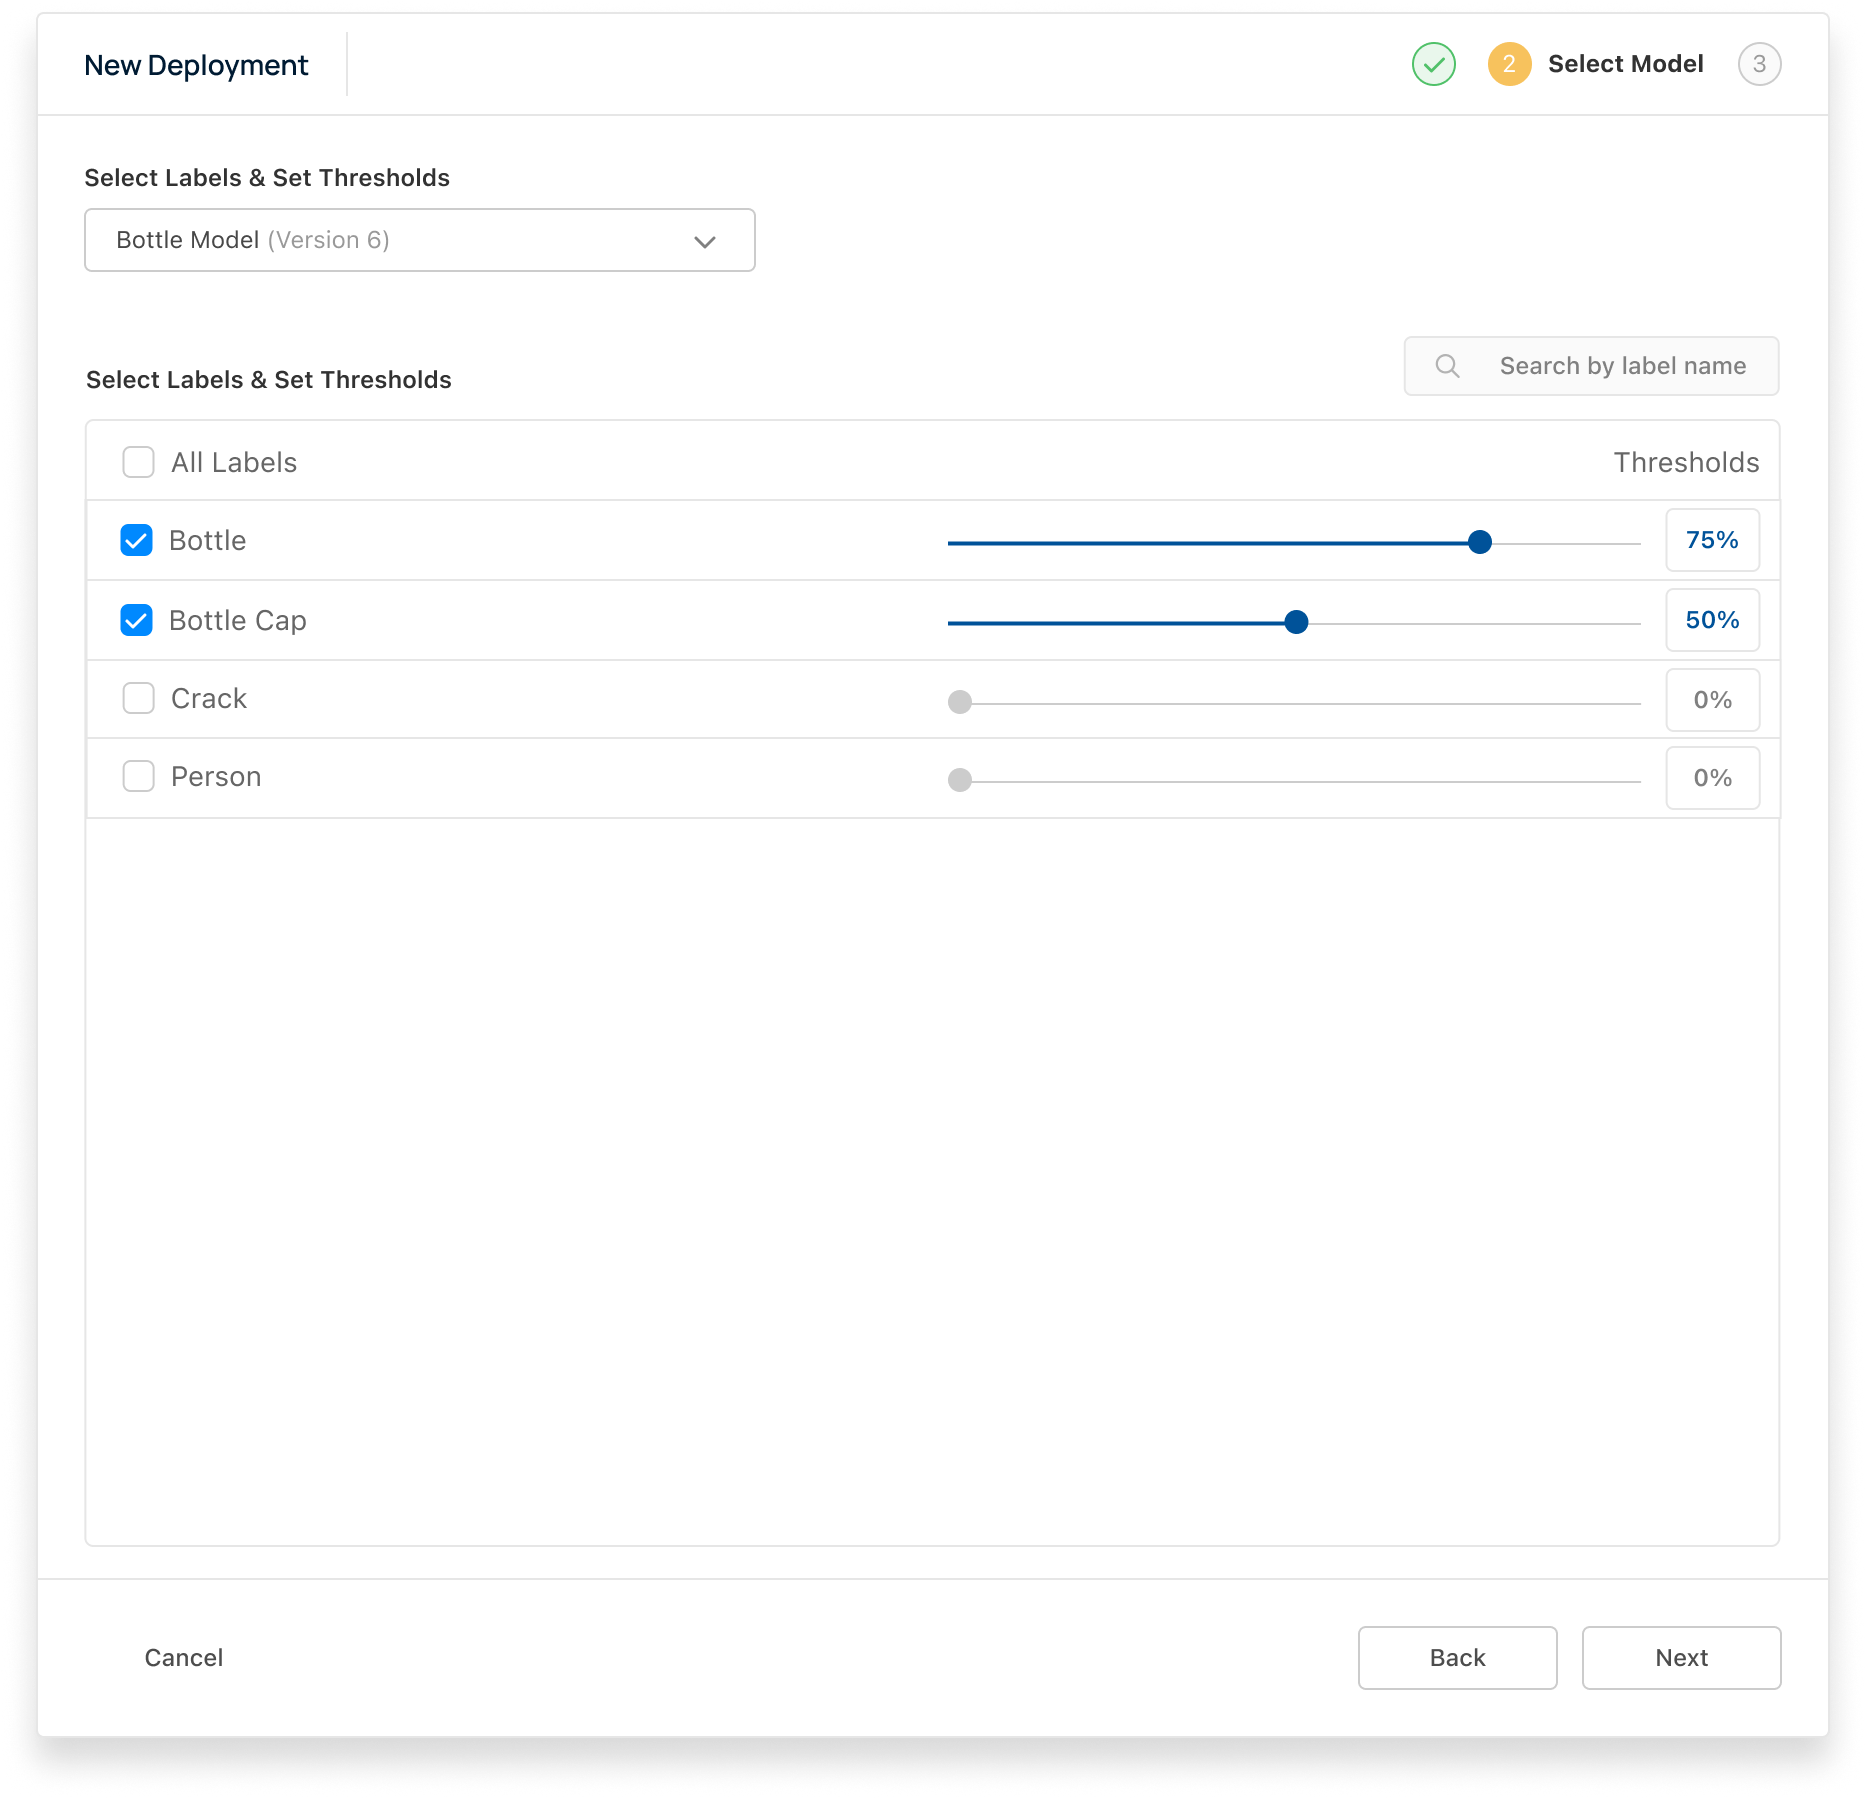Screen dimensions: 1866x1798
Task: Click the Crack threshold slider handle
Action: pyautogui.click(x=960, y=702)
